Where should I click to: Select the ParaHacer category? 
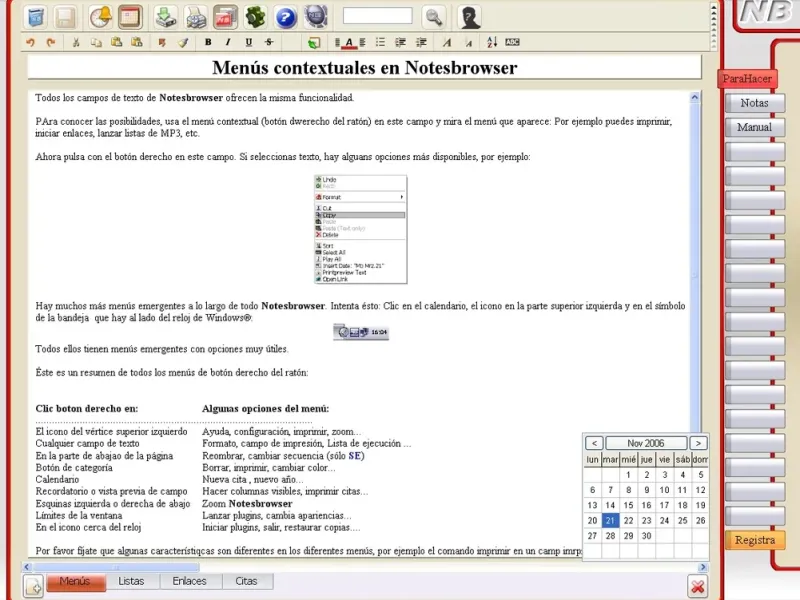click(x=747, y=79)
